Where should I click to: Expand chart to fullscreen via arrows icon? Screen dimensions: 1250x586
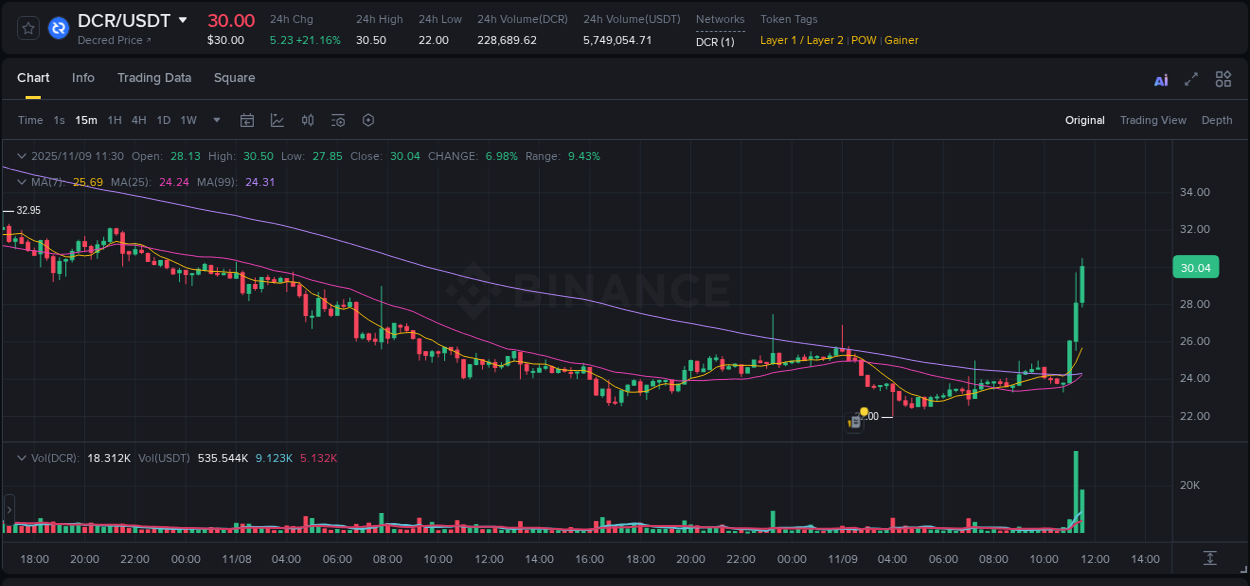pyautogui.click(x=1191, y=78)
